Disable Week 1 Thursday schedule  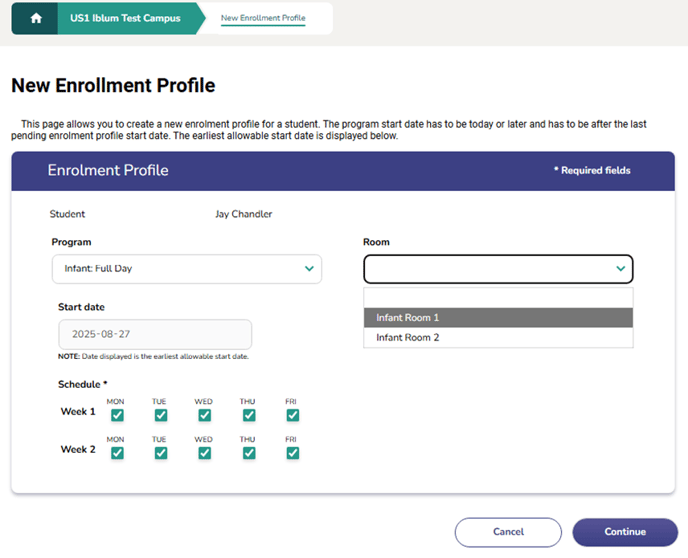click(x=249, y=415)
